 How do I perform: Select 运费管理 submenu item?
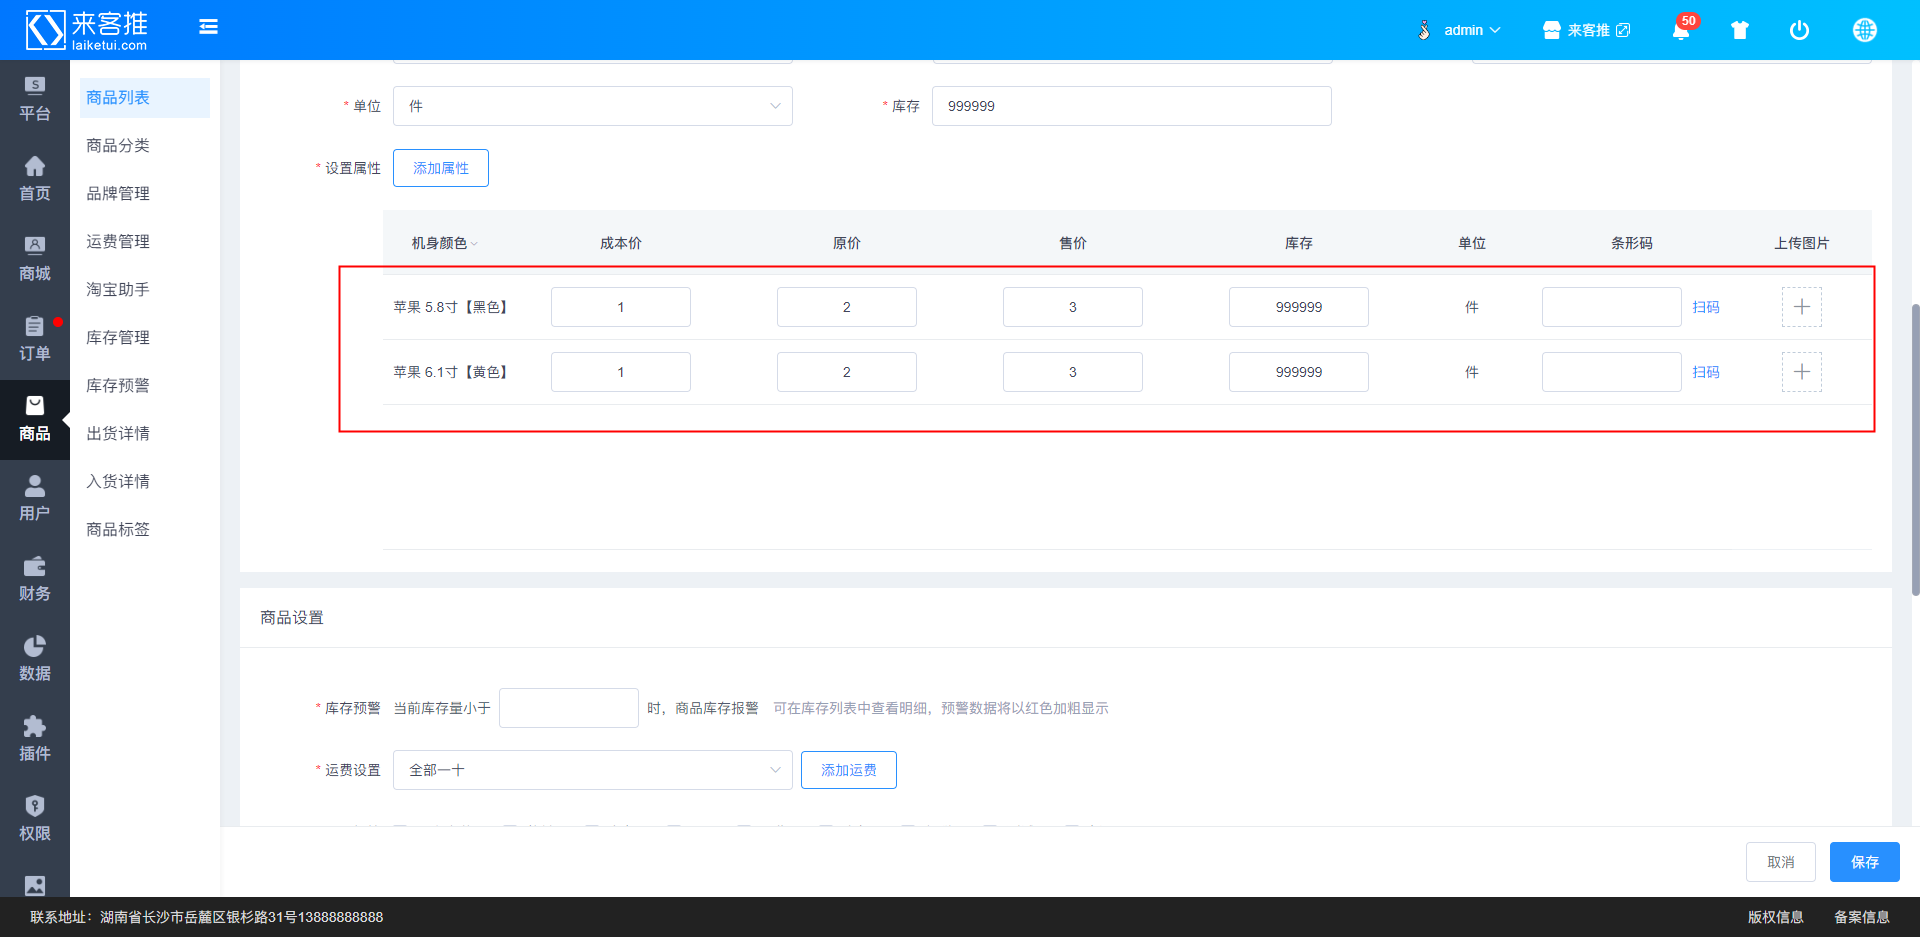pyautogui.click(x=145, y=242)
